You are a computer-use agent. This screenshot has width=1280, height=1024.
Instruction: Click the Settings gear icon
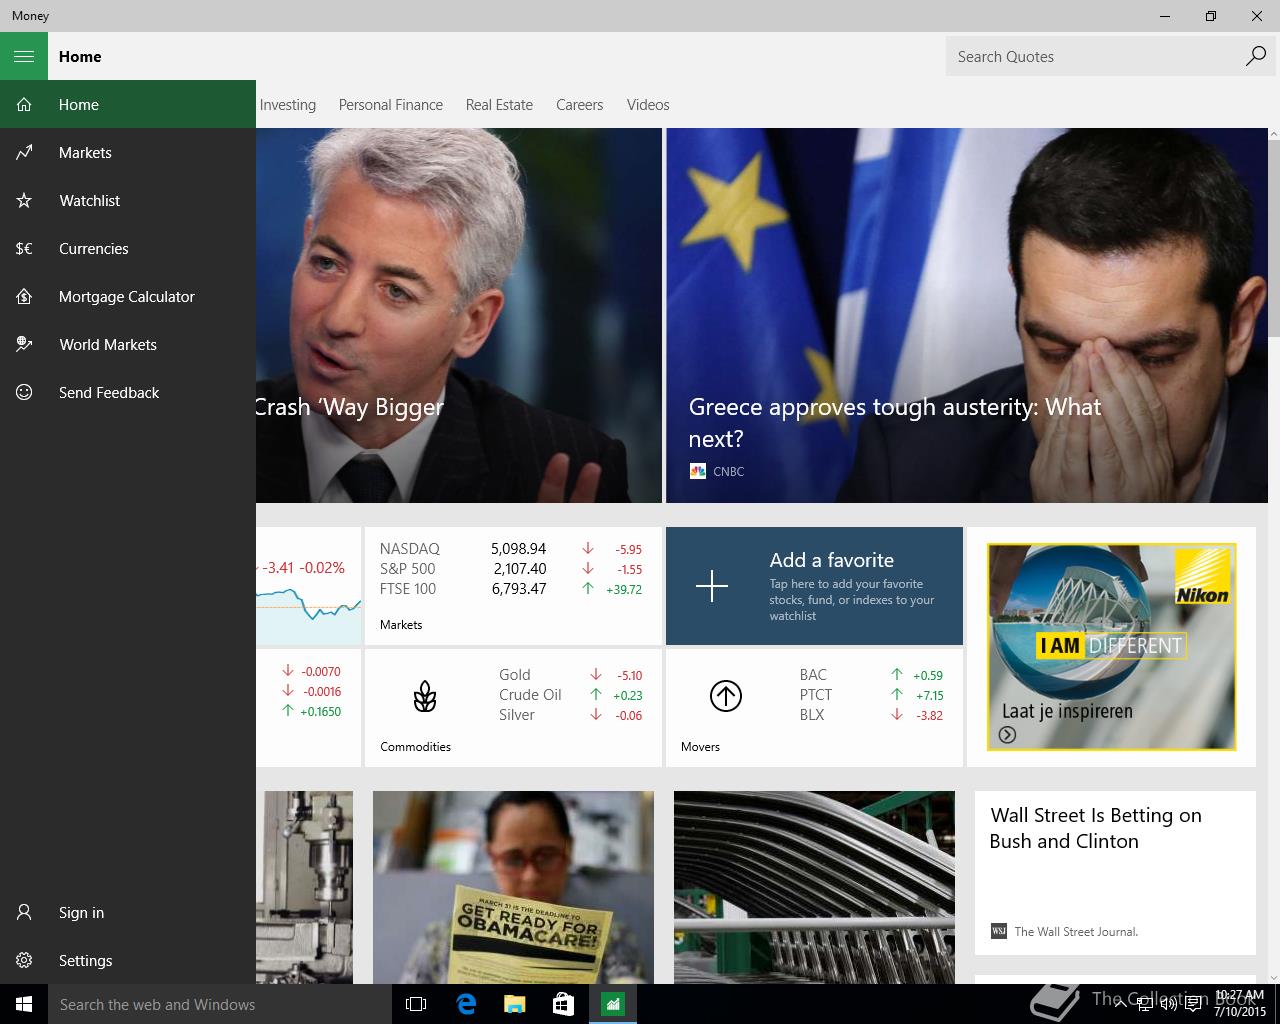point(24,960)
